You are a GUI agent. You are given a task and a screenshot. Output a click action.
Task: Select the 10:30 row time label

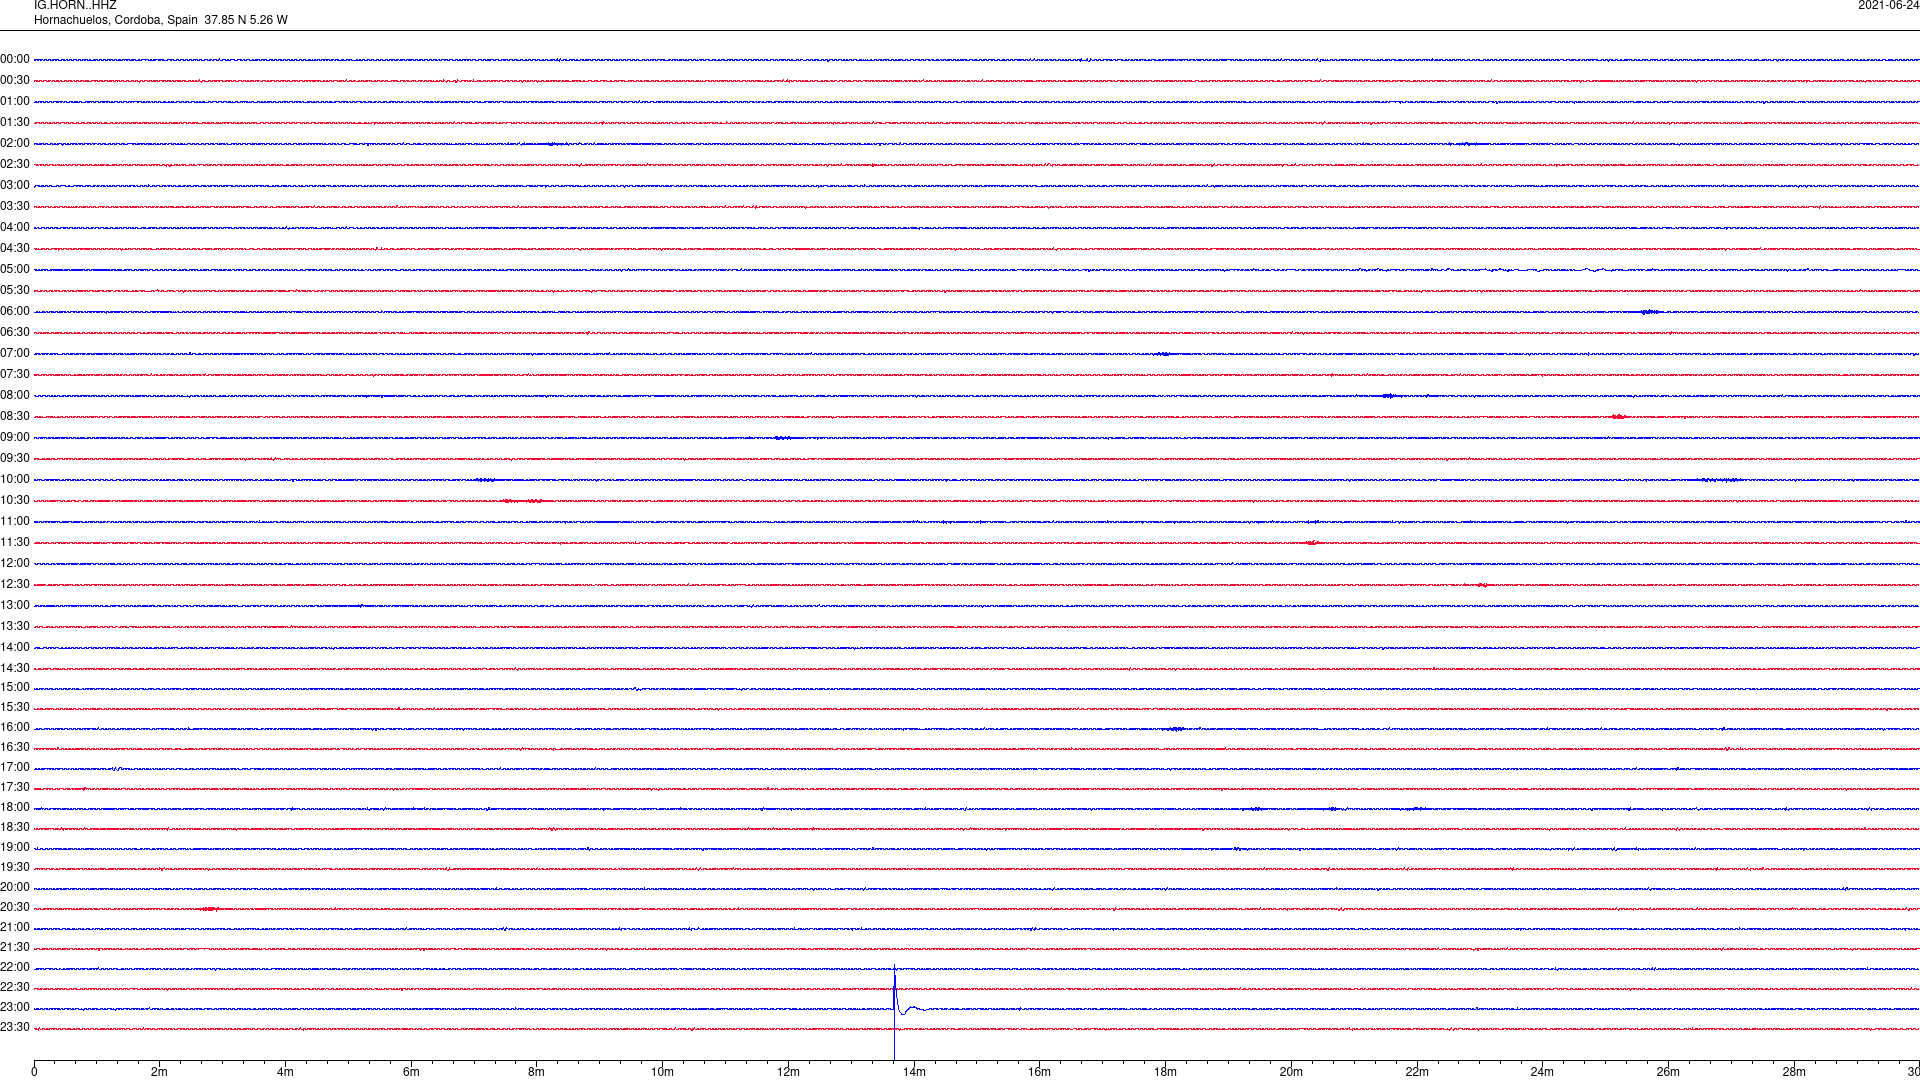pos(15,500)
